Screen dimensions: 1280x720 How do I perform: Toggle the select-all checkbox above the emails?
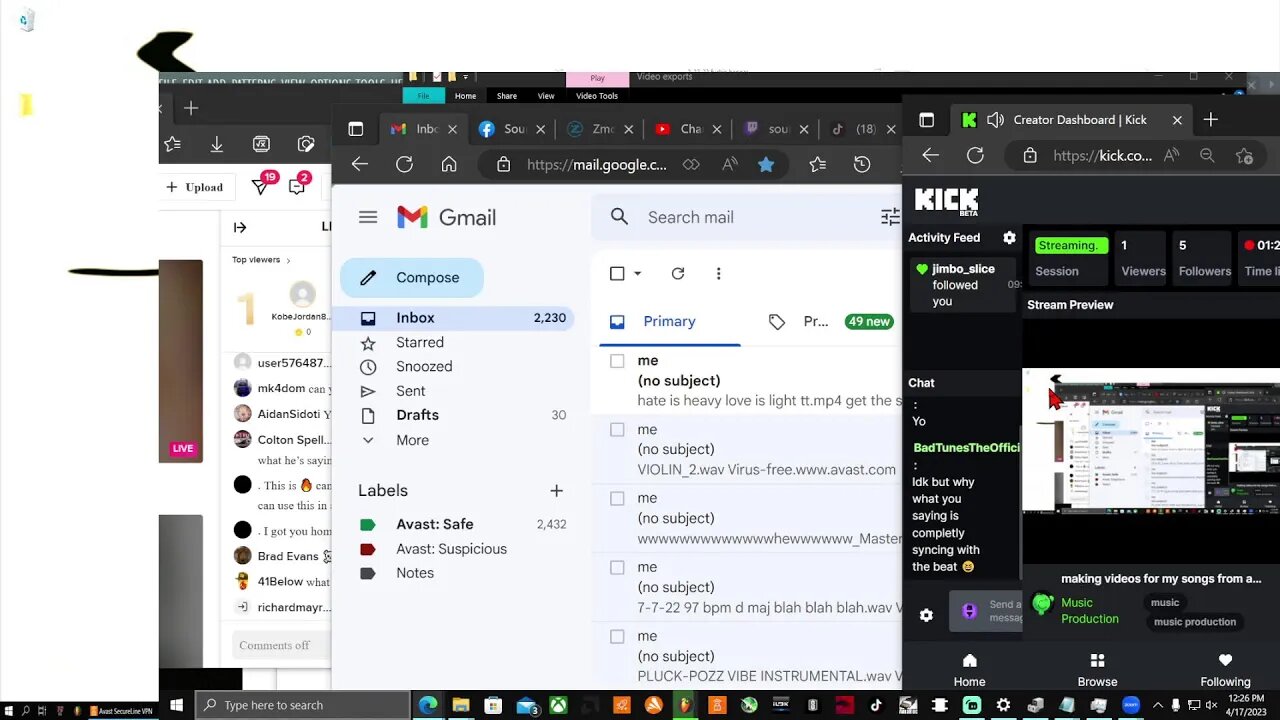coord(617,274)
